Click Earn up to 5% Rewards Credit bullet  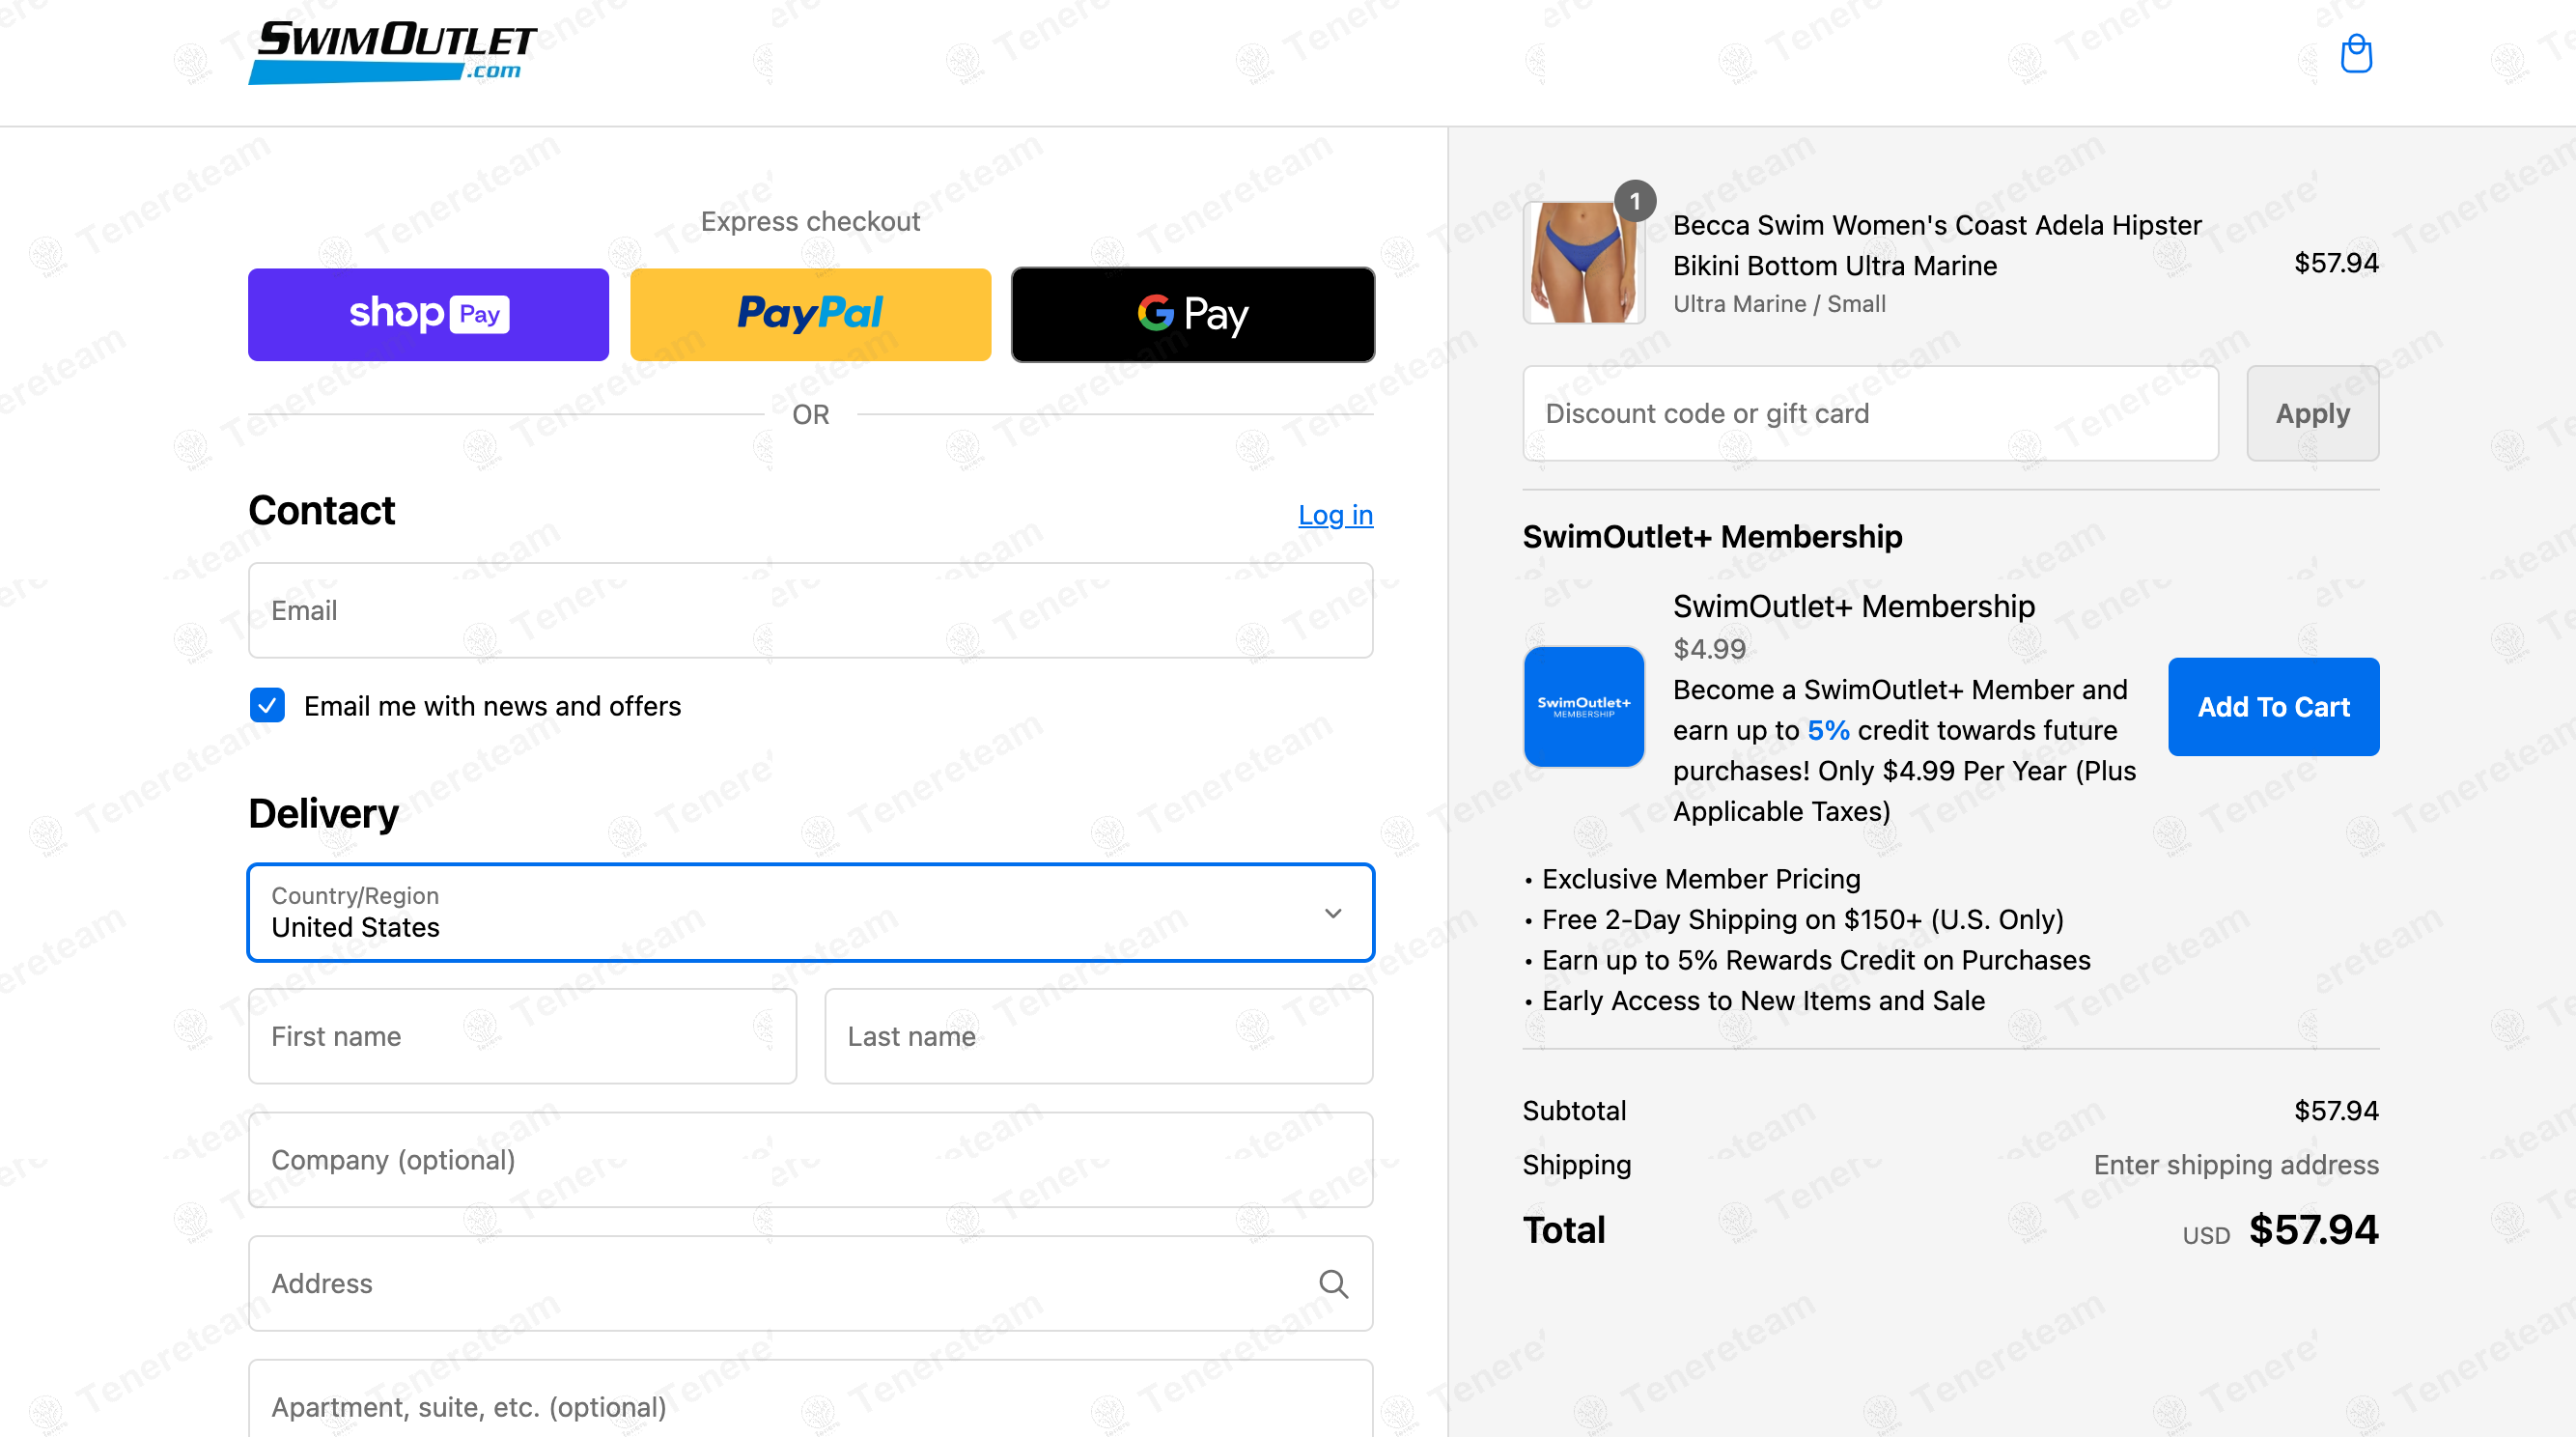click(x=1815, y=960)
